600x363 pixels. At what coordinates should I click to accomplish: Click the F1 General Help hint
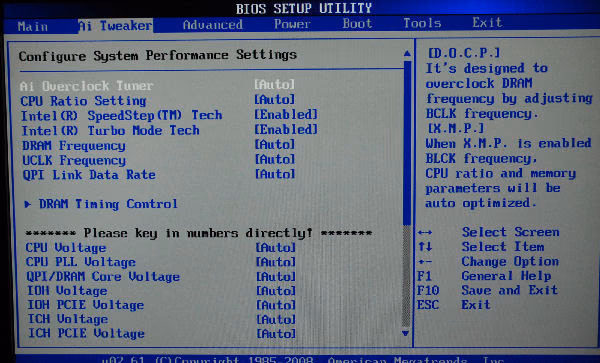pyautogui.click(x=484, y=276)
